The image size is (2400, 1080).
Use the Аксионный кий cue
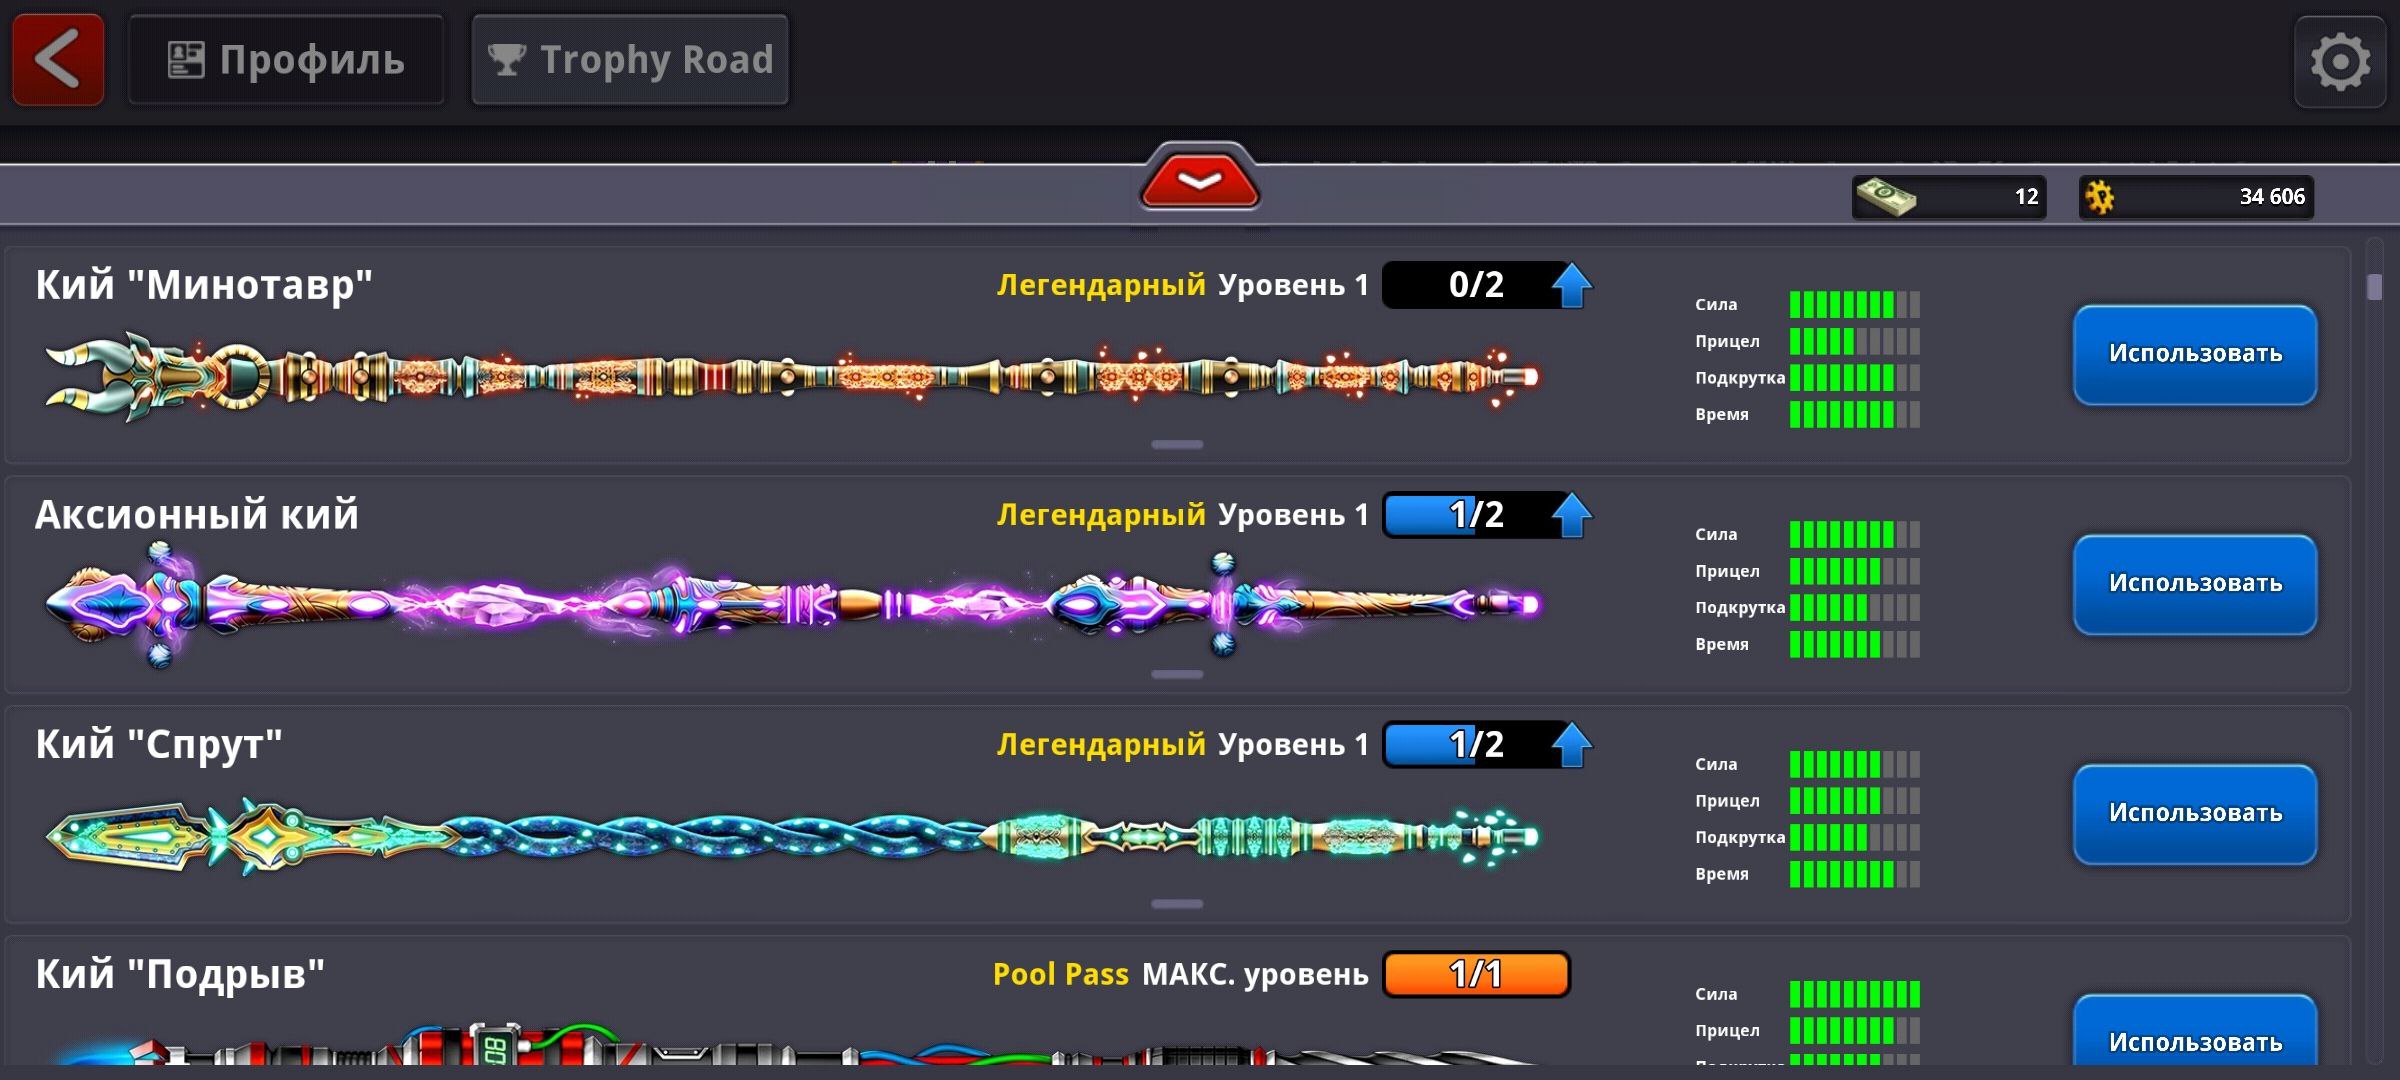point(2195,584)
